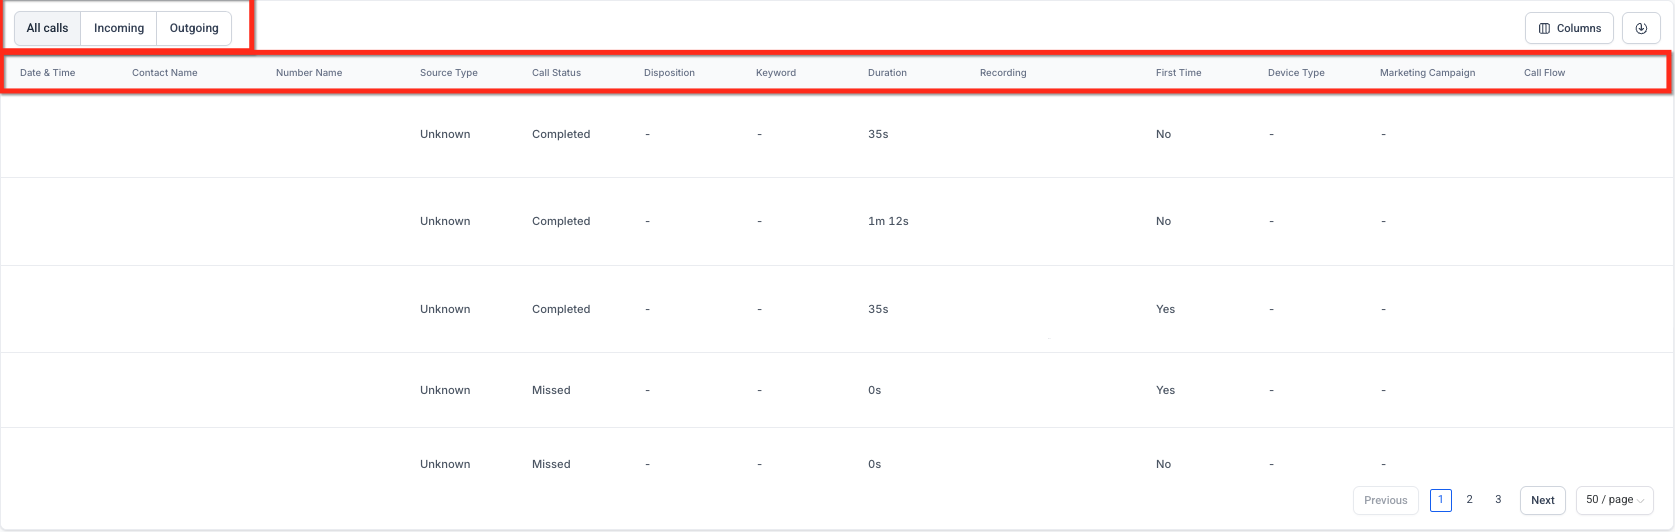Open the Columns settings button

pyautogui.click(x=1569, y=28)
